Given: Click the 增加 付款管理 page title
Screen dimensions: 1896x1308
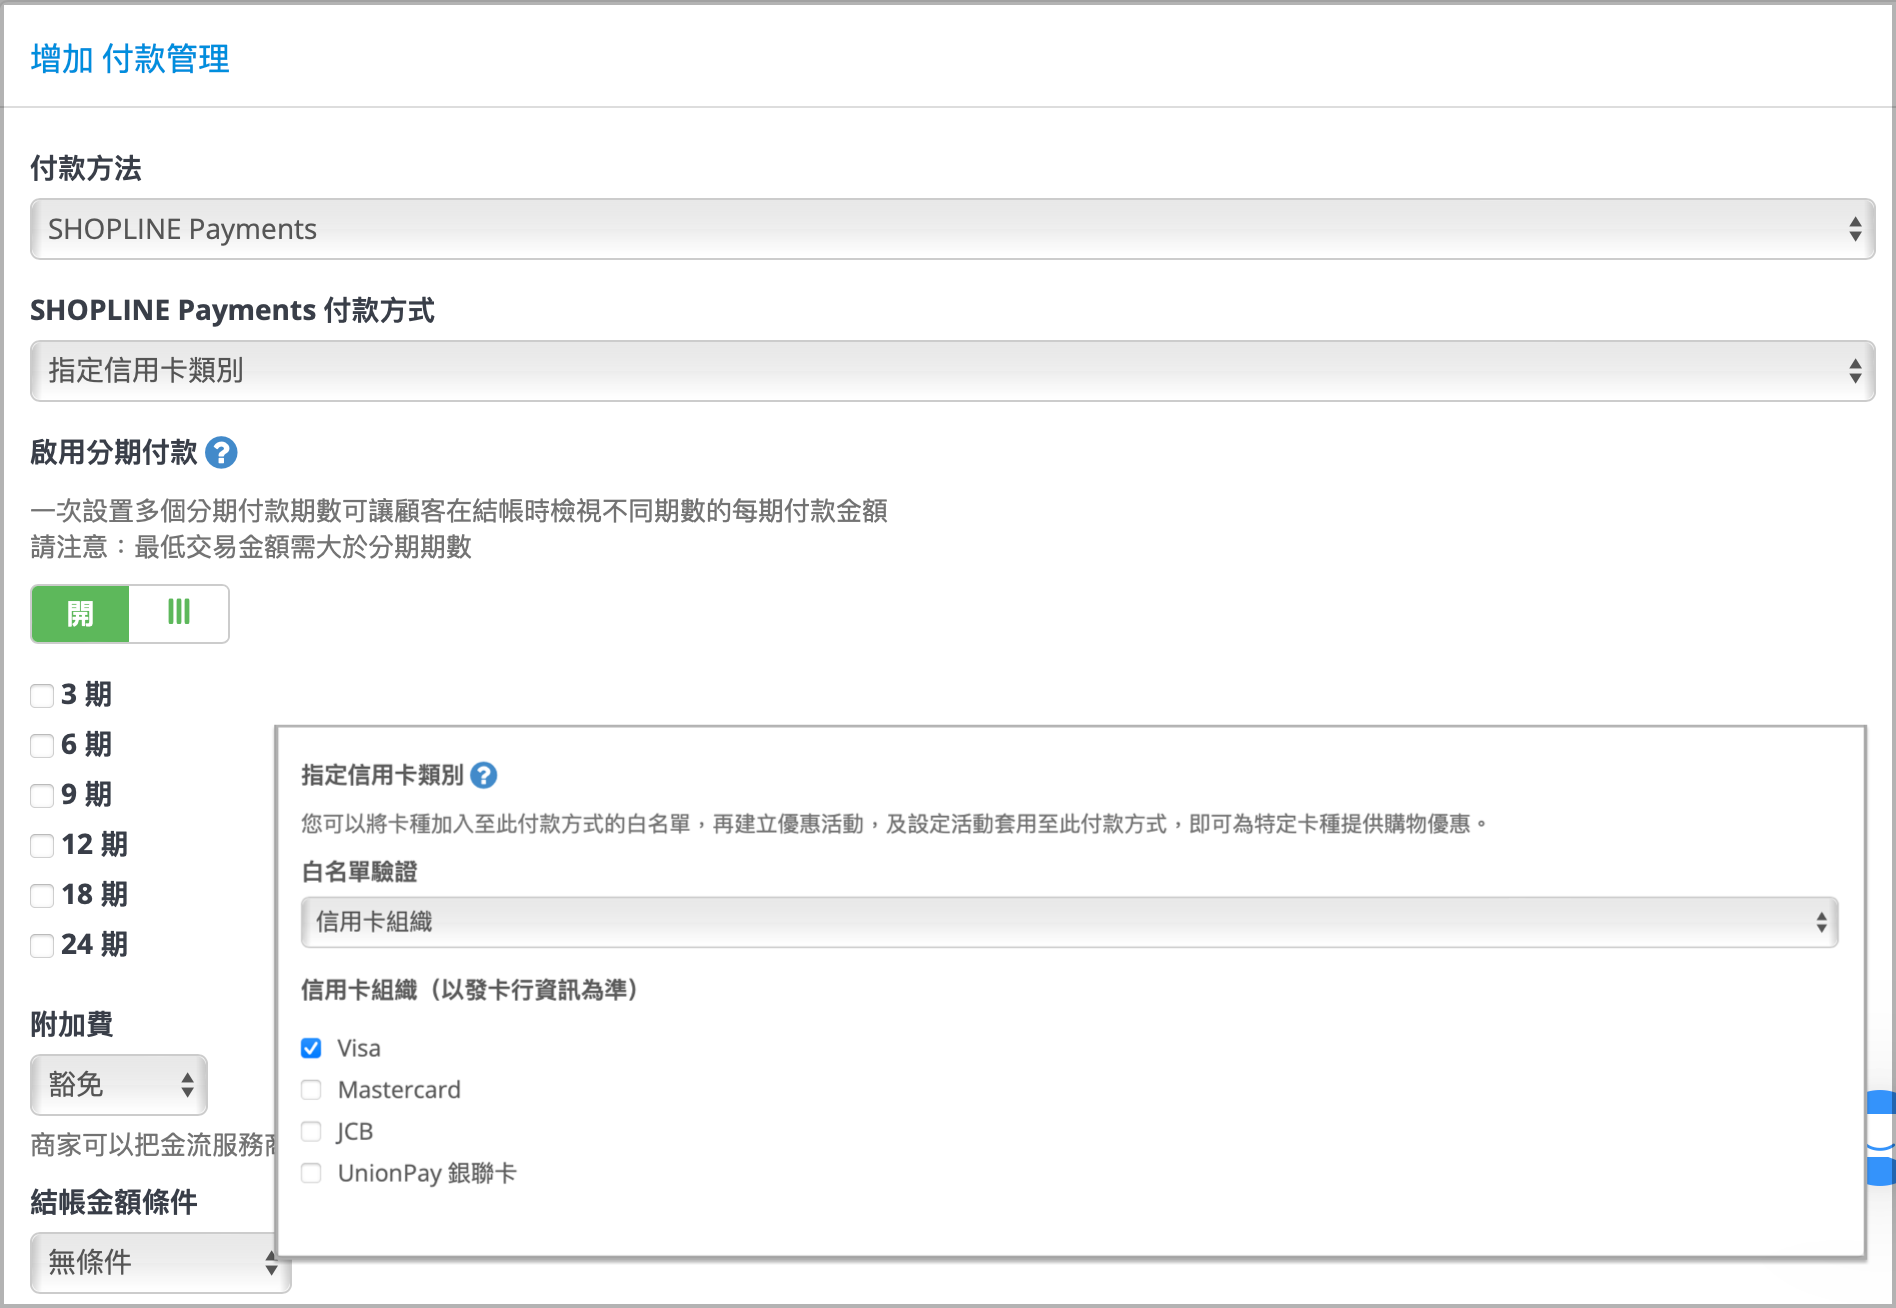Looking at the screenshot, I should click(130, 59).
